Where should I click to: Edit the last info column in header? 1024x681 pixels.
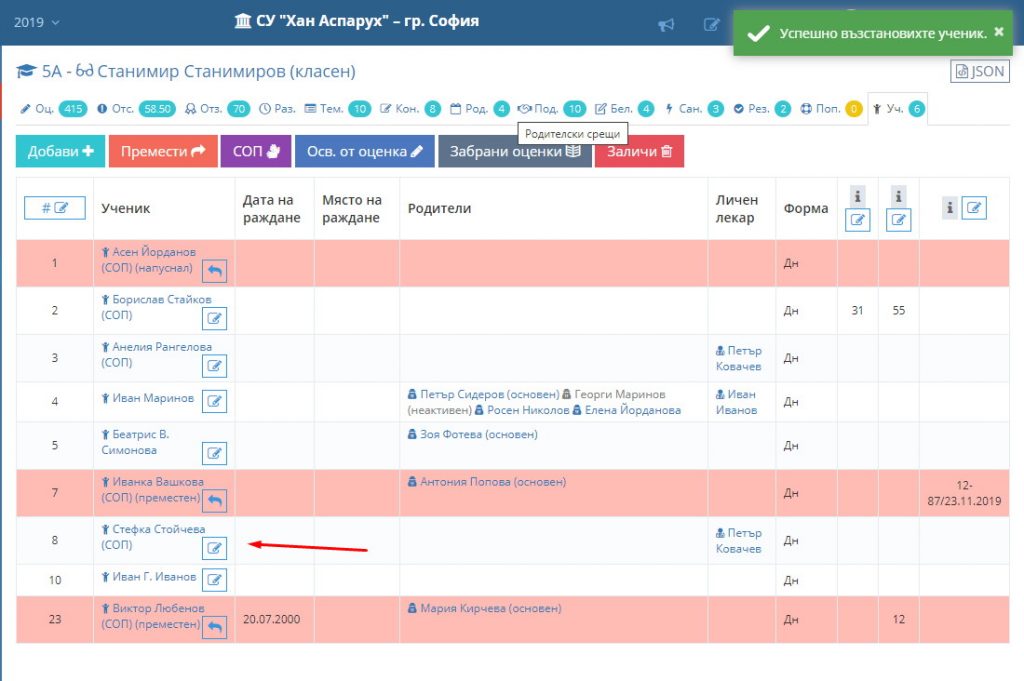[973, 208]
